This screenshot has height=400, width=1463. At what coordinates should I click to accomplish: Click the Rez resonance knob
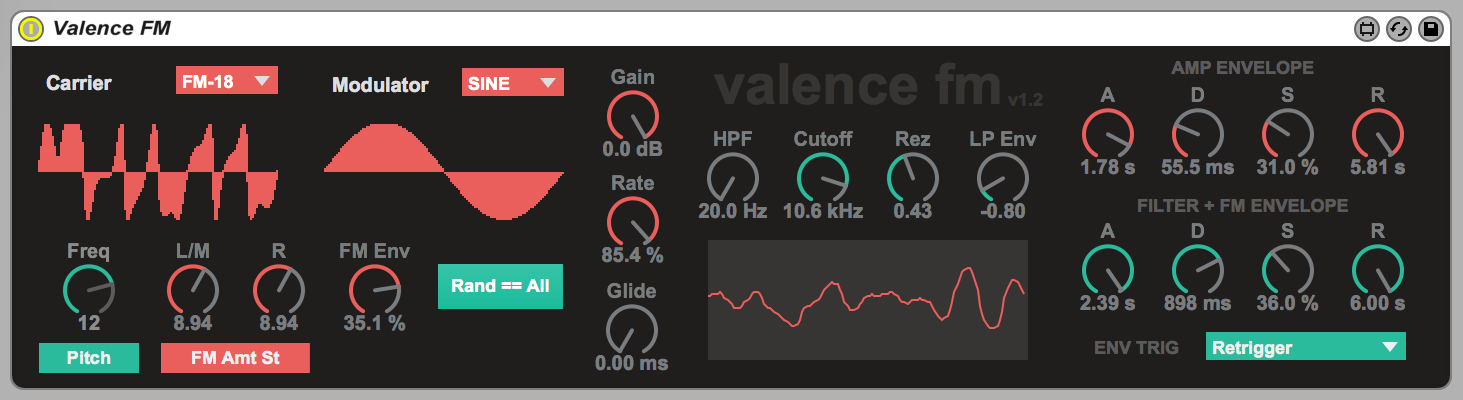(x=912, y=178)
